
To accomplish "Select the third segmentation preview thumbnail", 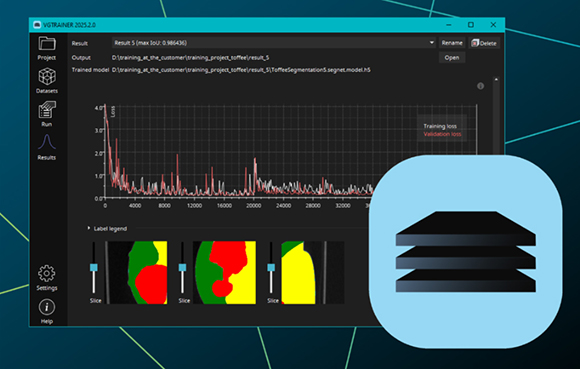I will pos(313,272).
